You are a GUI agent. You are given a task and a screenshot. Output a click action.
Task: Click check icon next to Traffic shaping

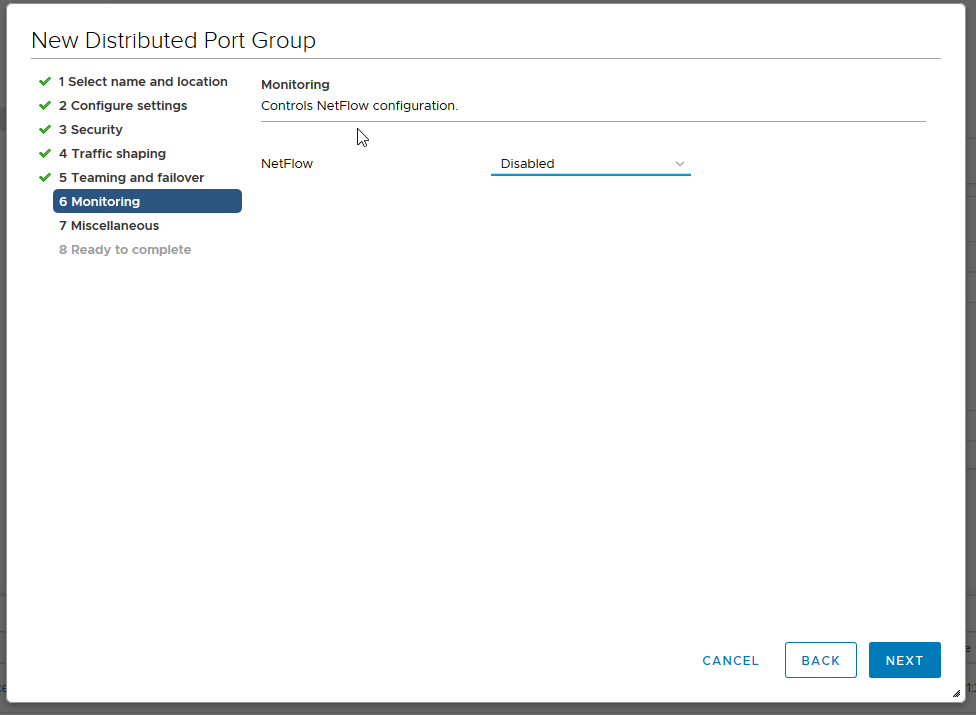click(45, 153)
